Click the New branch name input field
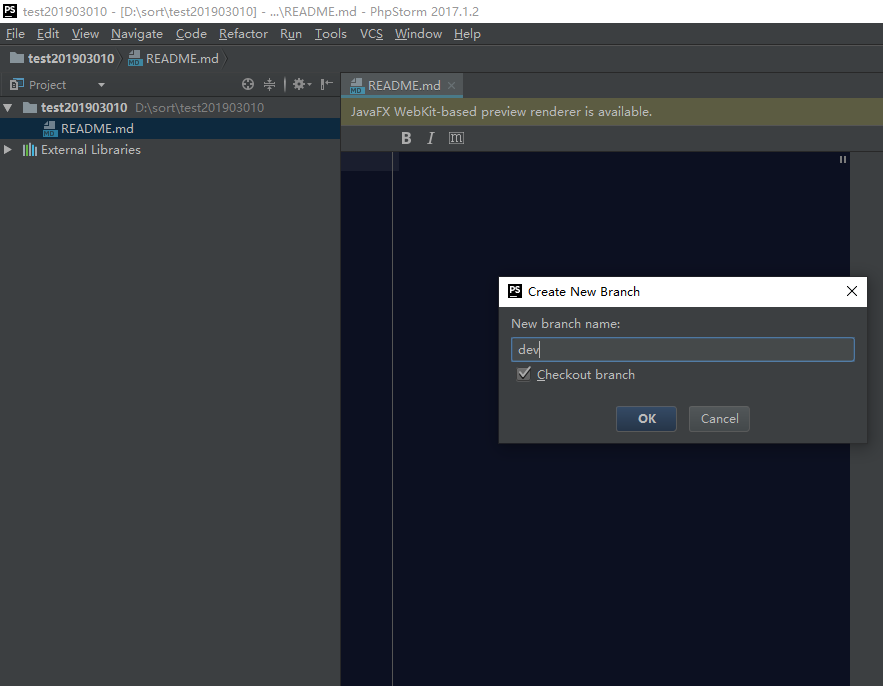The image size is (883, 686). (x=683, y=349)
